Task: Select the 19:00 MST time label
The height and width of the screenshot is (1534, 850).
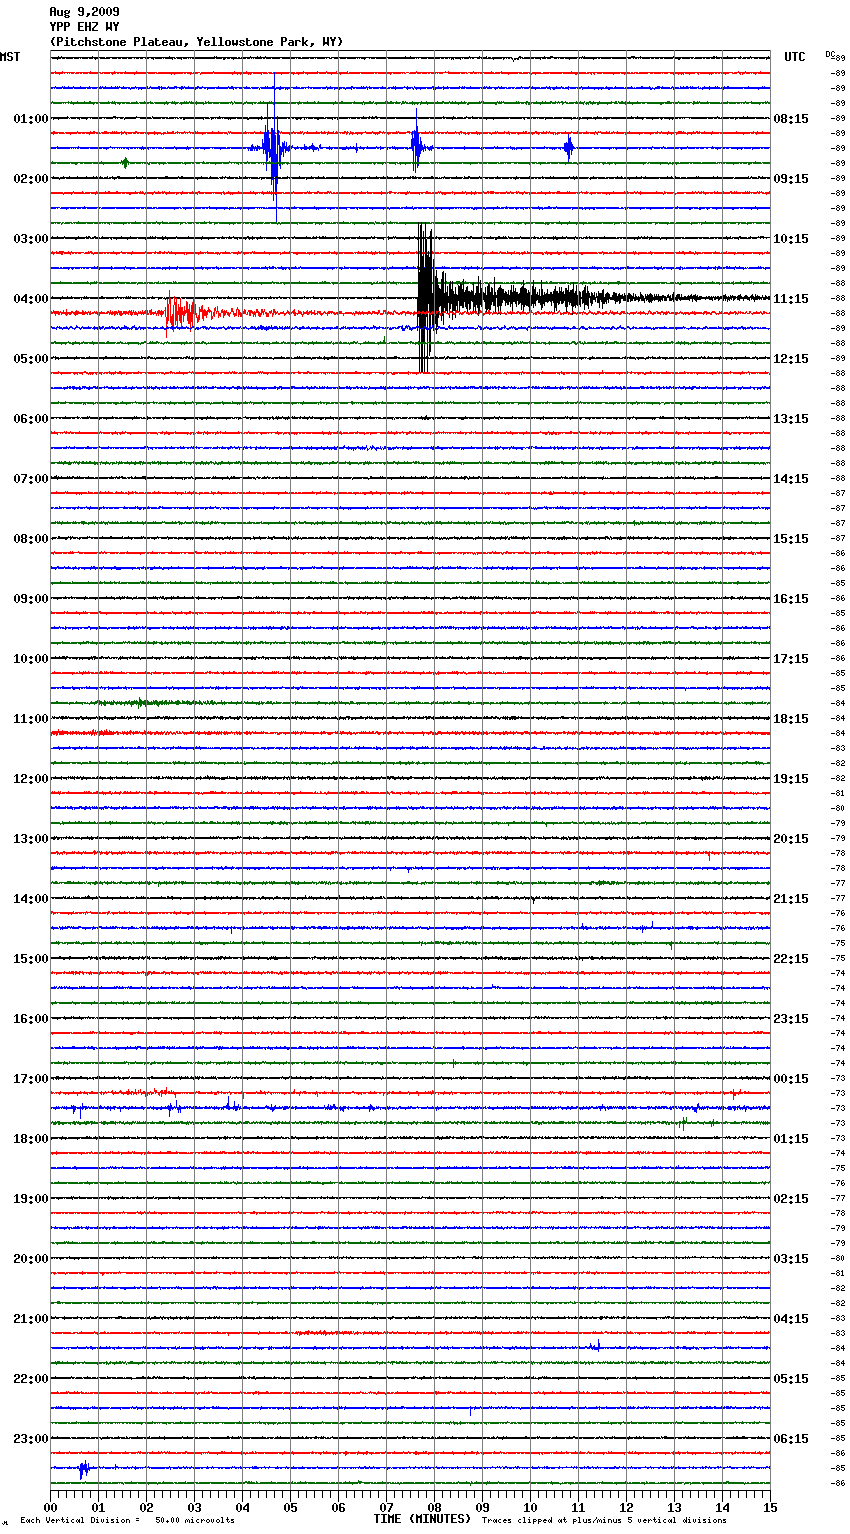Action: point(31,1198)
